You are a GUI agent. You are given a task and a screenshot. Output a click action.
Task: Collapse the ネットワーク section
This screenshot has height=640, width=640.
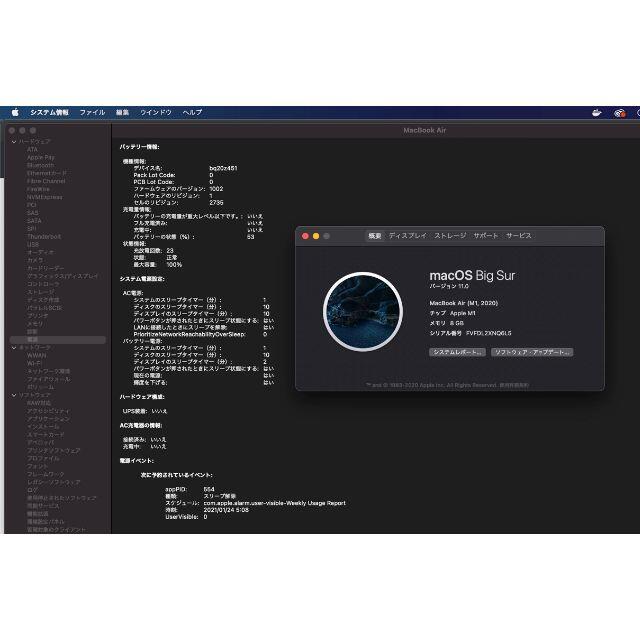tap(14, 348)
